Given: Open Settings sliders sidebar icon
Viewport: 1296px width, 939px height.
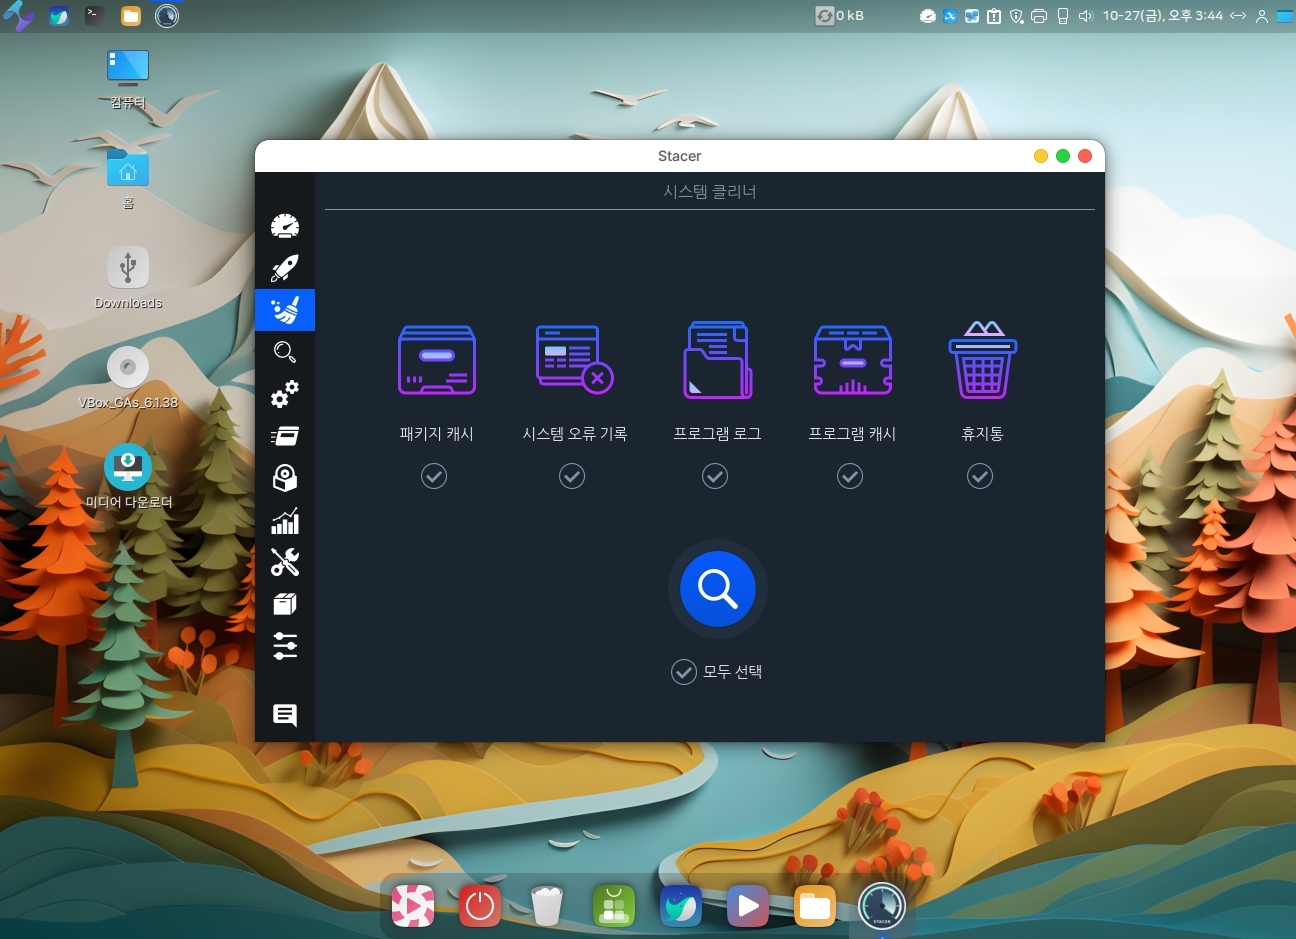Looking at the screenshot, I should point(285,646).
